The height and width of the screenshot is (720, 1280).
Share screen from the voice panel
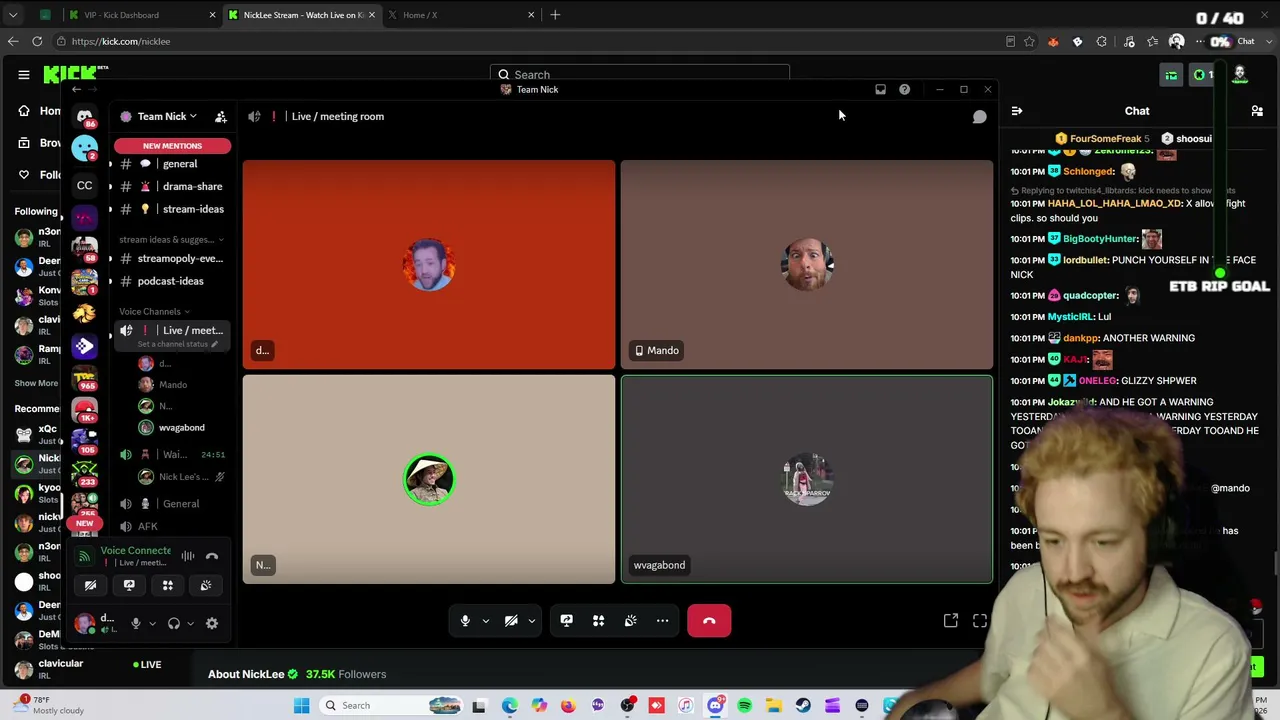(x=129, y=585)
